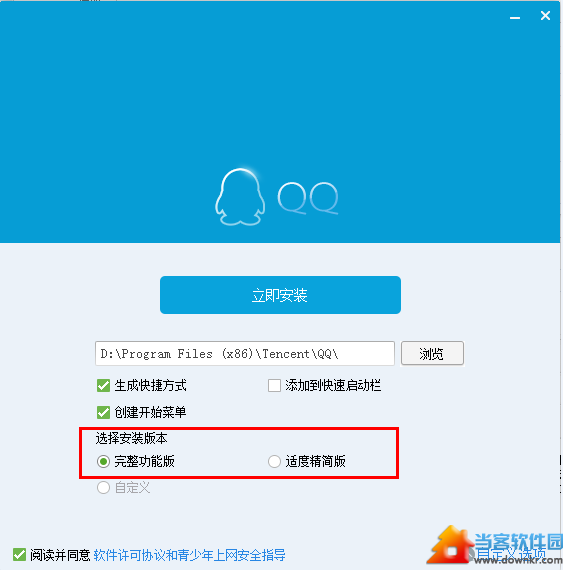Toggle 阅读并同意 agreement checkbox
Screen dimensions: 563x570
coord(19,555)
